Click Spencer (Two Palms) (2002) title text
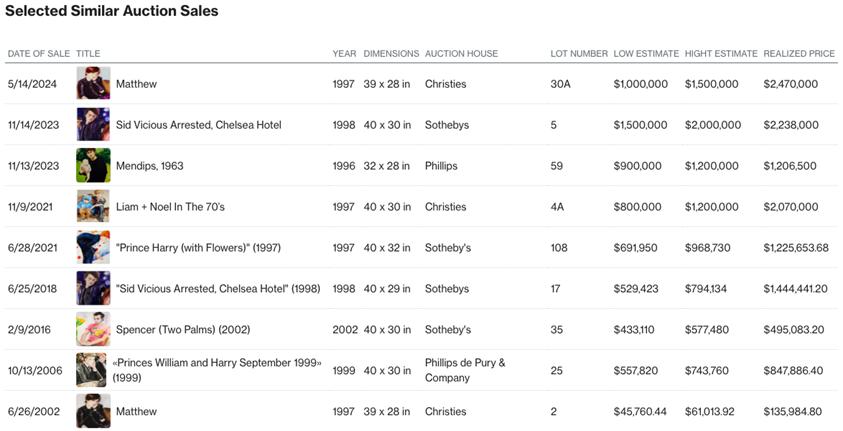 tap(183, 329)
